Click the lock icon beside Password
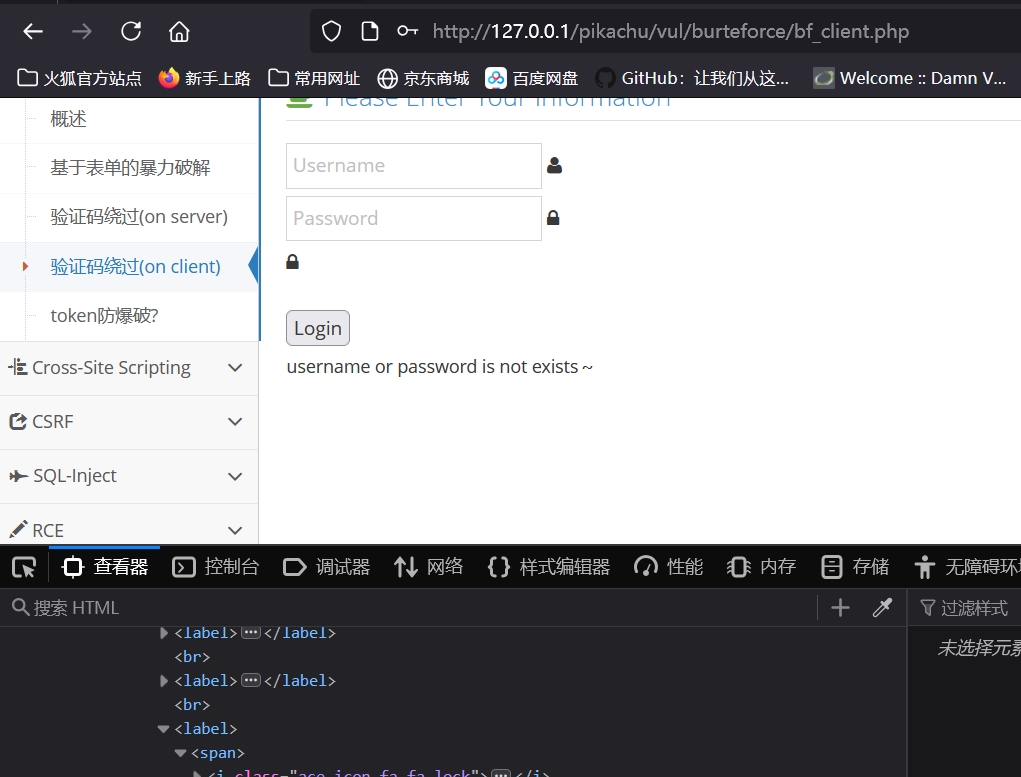The height and width of the screenshot is (777, 1021). pyautogui.click(x=553, y=218)
